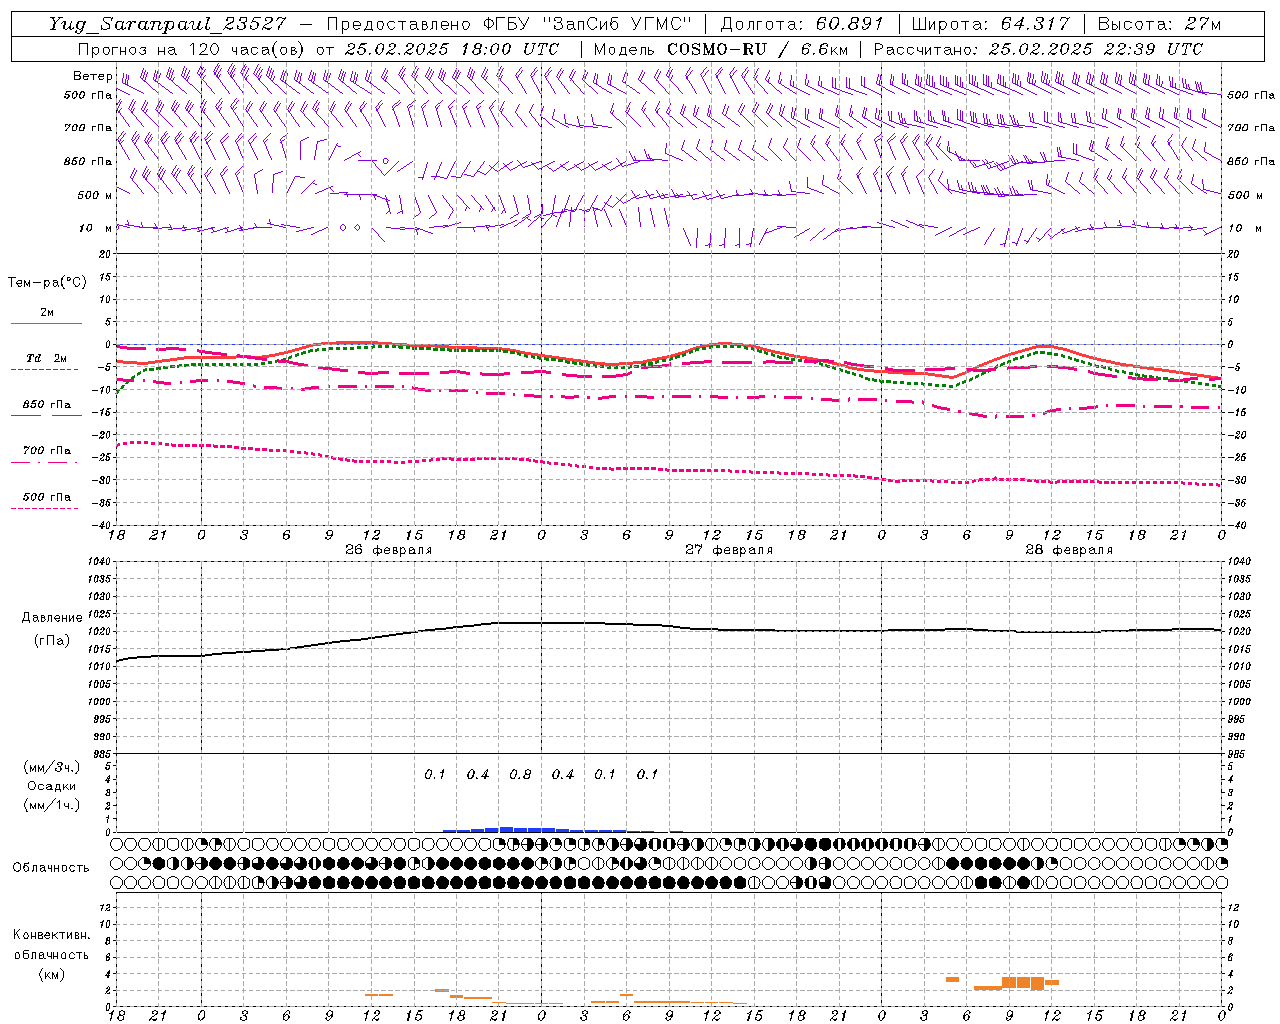Screen dimensions: 1280x1024
Task: Click the (гПа) unit label under Давление
Action: pyautogui.click(x=52, y=640)
